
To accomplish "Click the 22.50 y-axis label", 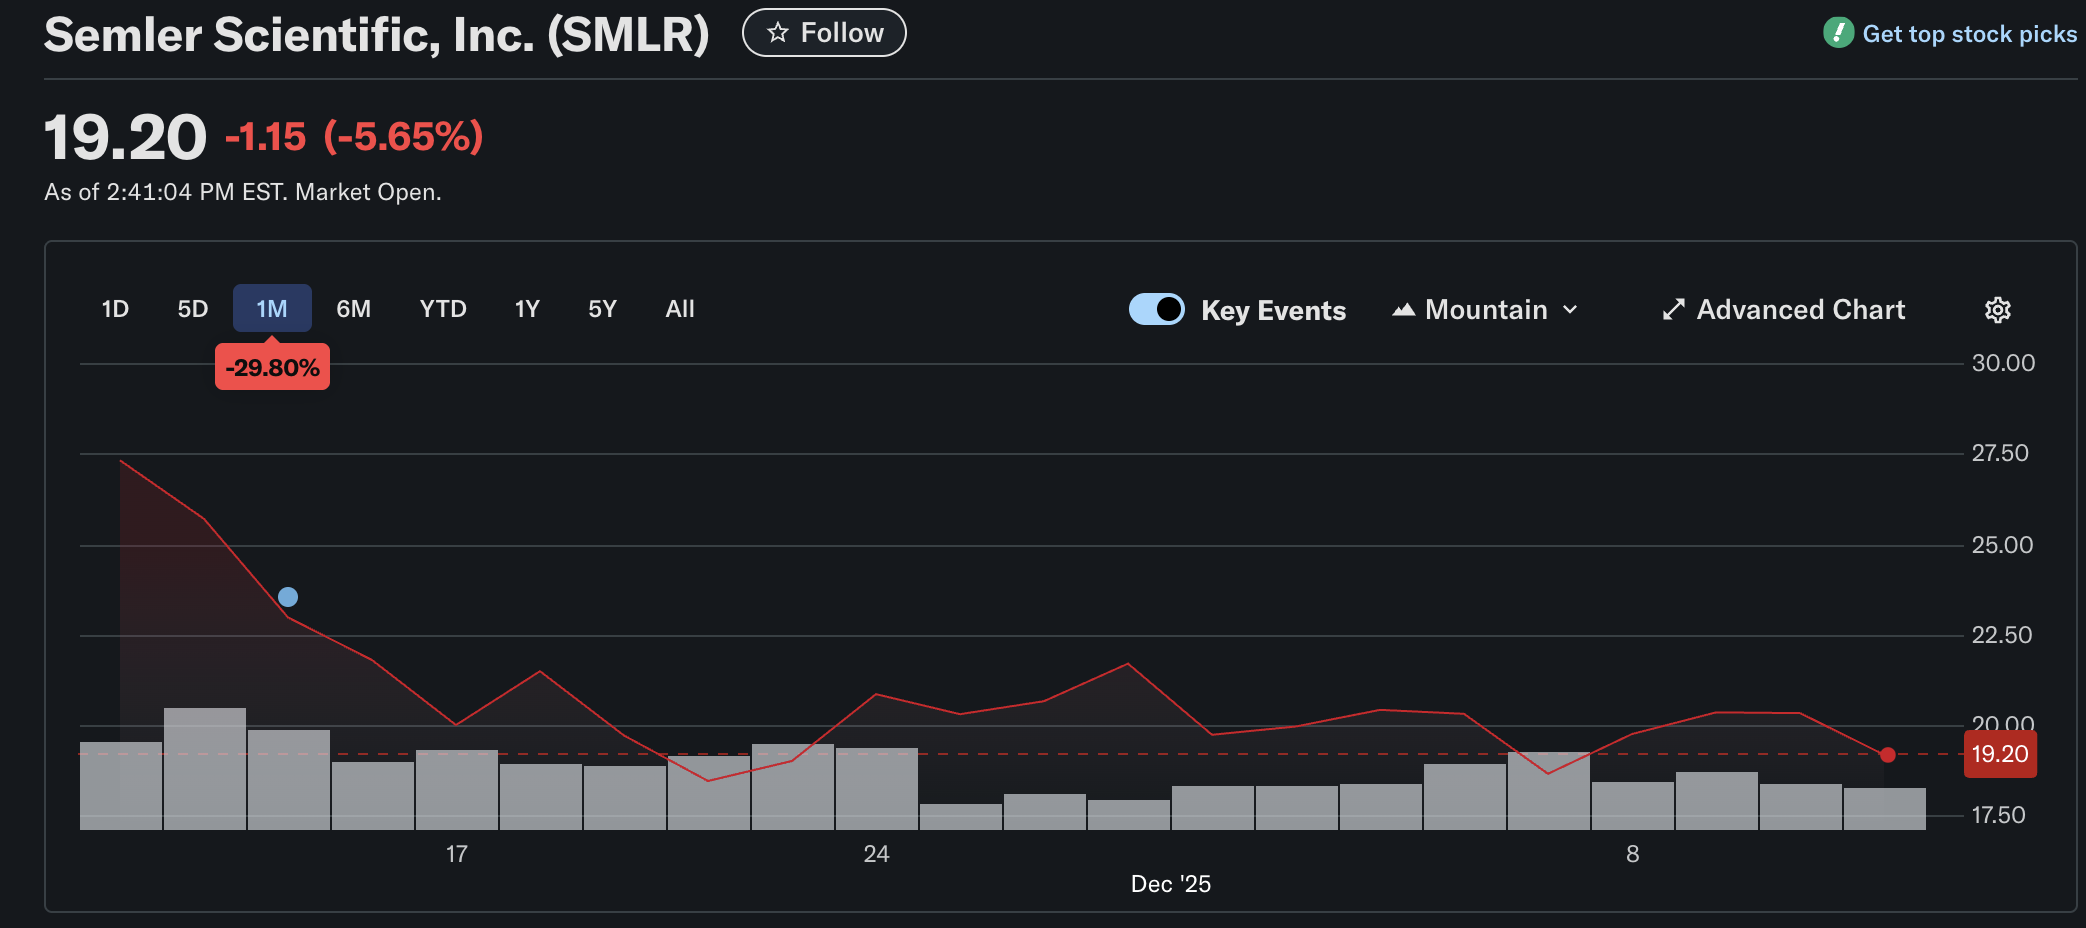I will [2002, 635].
